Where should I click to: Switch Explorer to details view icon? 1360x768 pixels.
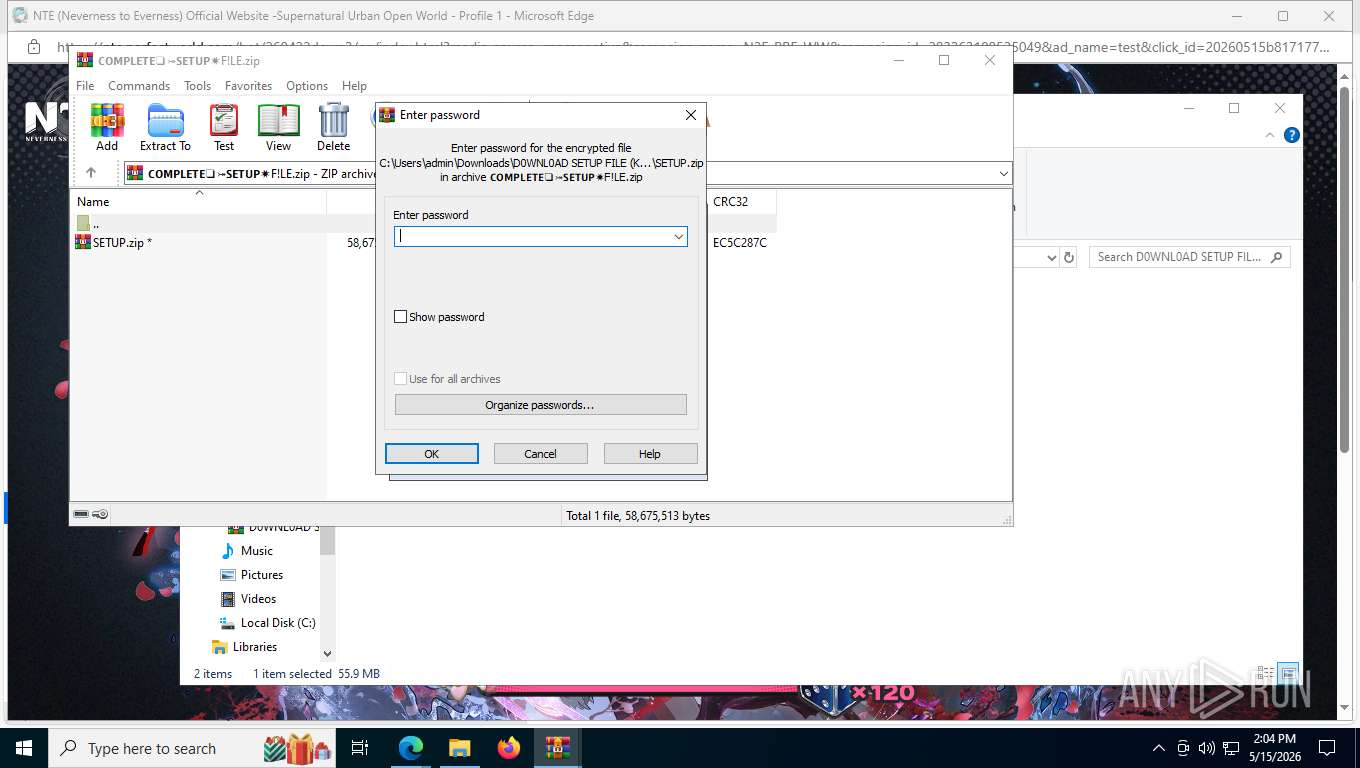click(x=1266, y=673)
